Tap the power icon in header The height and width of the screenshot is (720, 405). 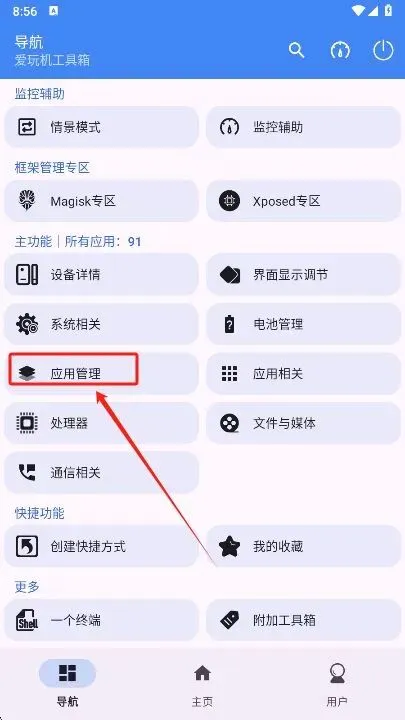383,50
